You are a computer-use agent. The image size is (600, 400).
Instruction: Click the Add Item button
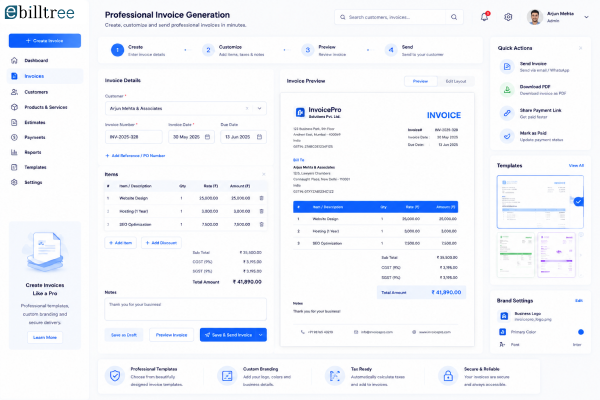tap(121, 243)
